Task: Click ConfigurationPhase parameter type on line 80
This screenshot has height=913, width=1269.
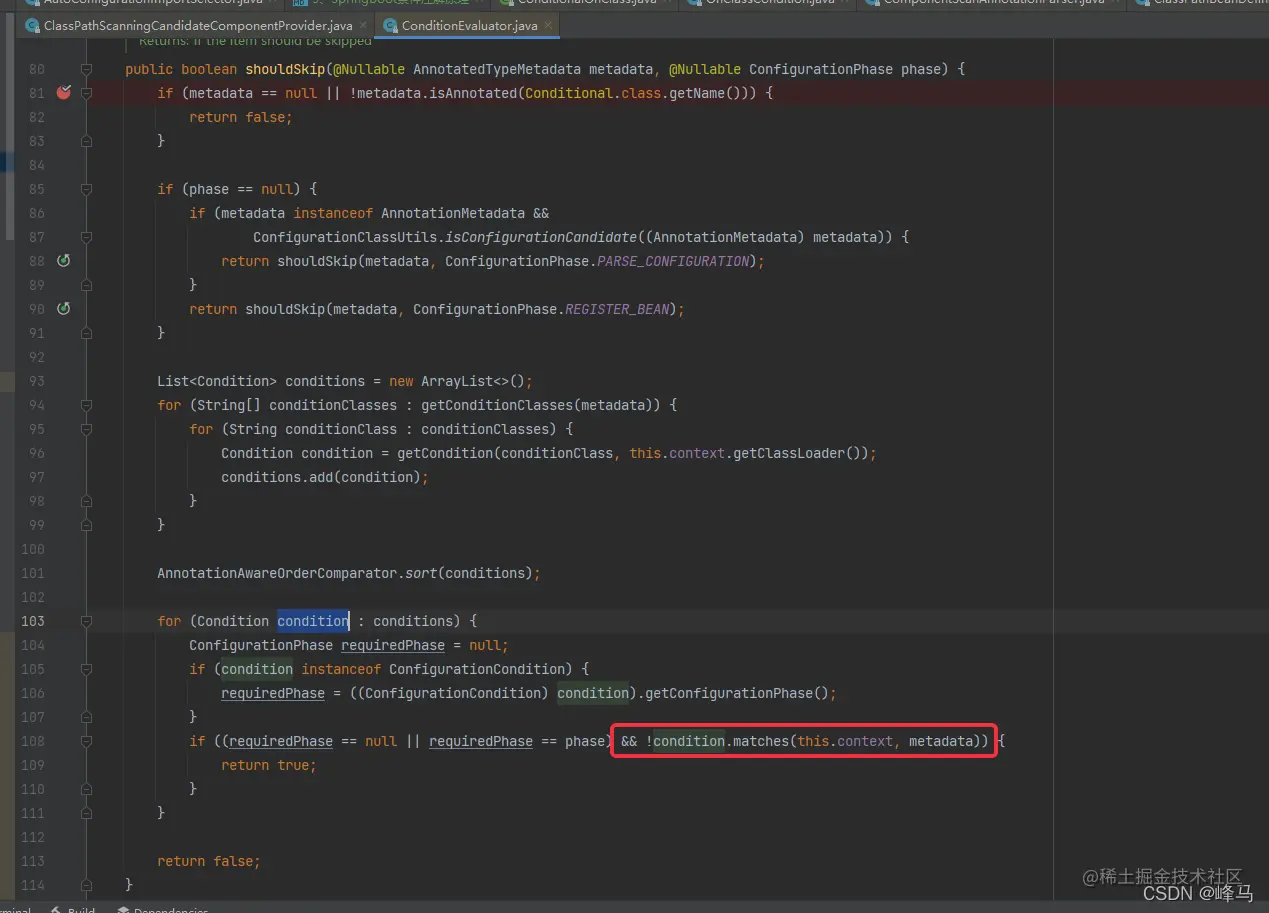Action: [x=821, y=69]
